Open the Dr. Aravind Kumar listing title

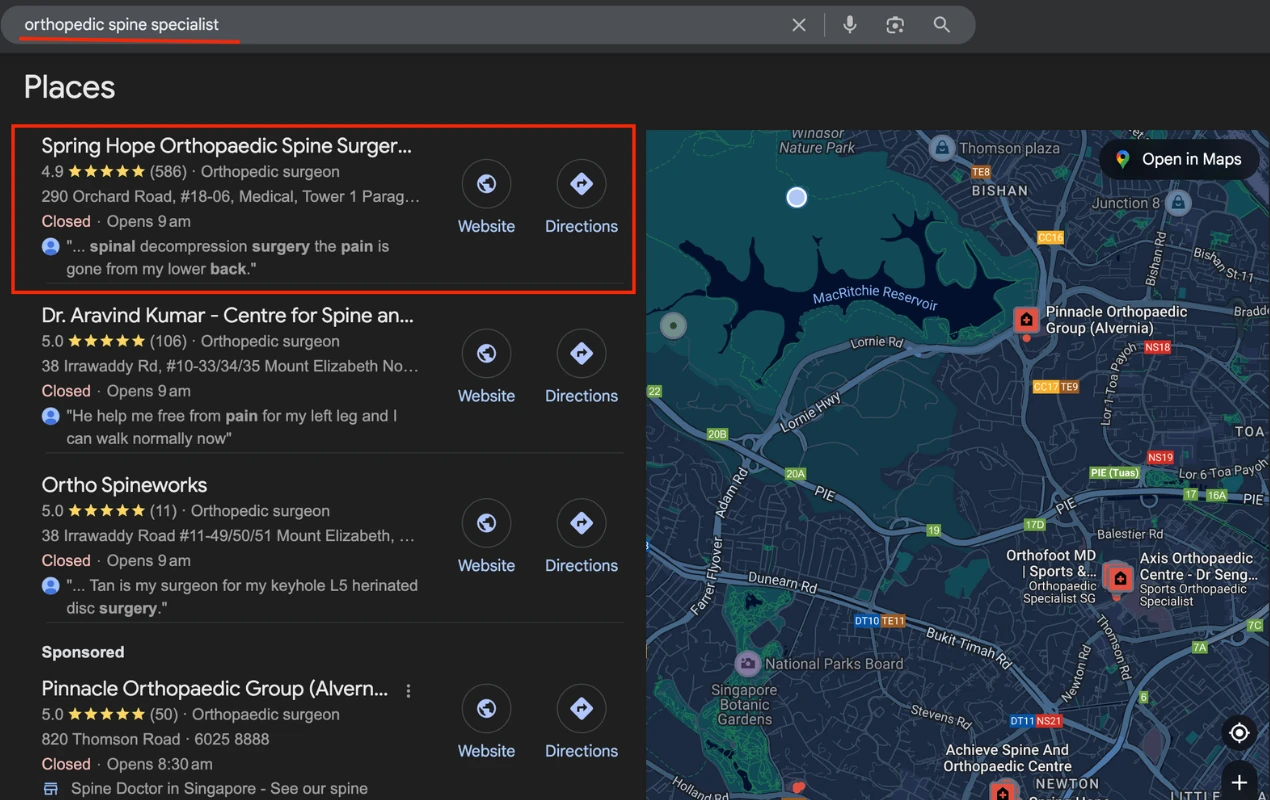click(x=227, y=316)
